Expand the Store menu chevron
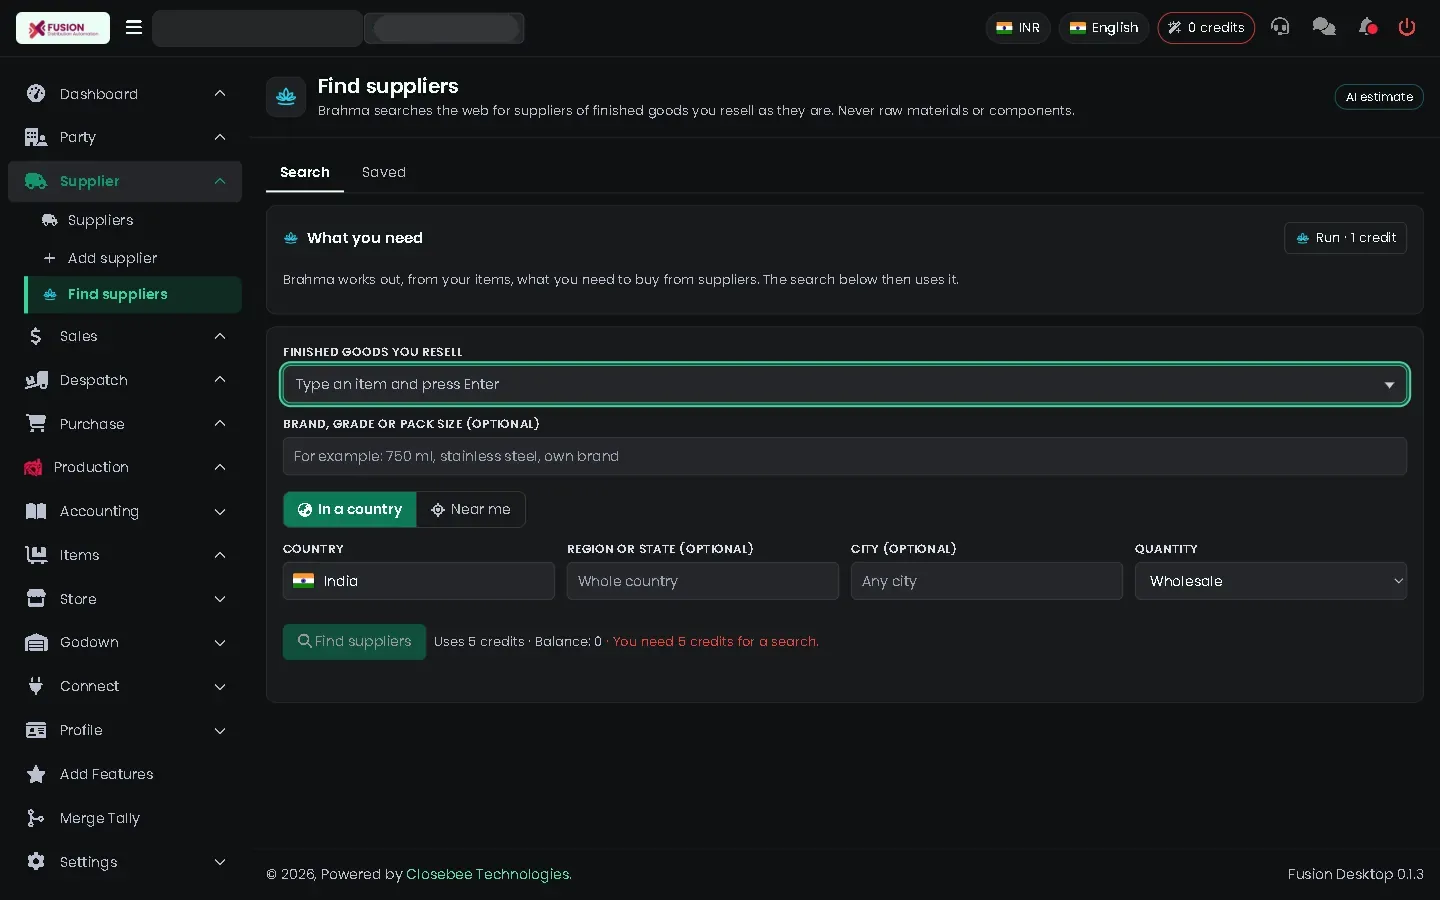The width and height of the screenshot is (1440, 900). pos(220,599)
